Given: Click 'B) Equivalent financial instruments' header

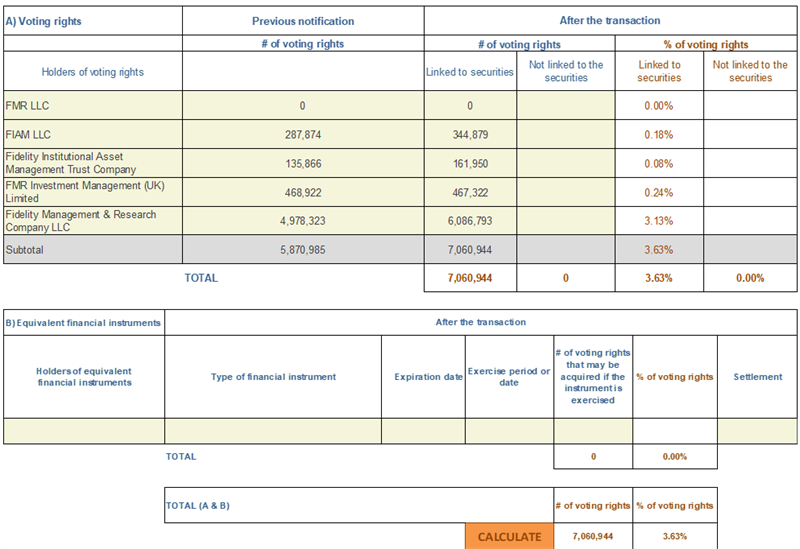Looking at the screenshot, I should [84, 322].
